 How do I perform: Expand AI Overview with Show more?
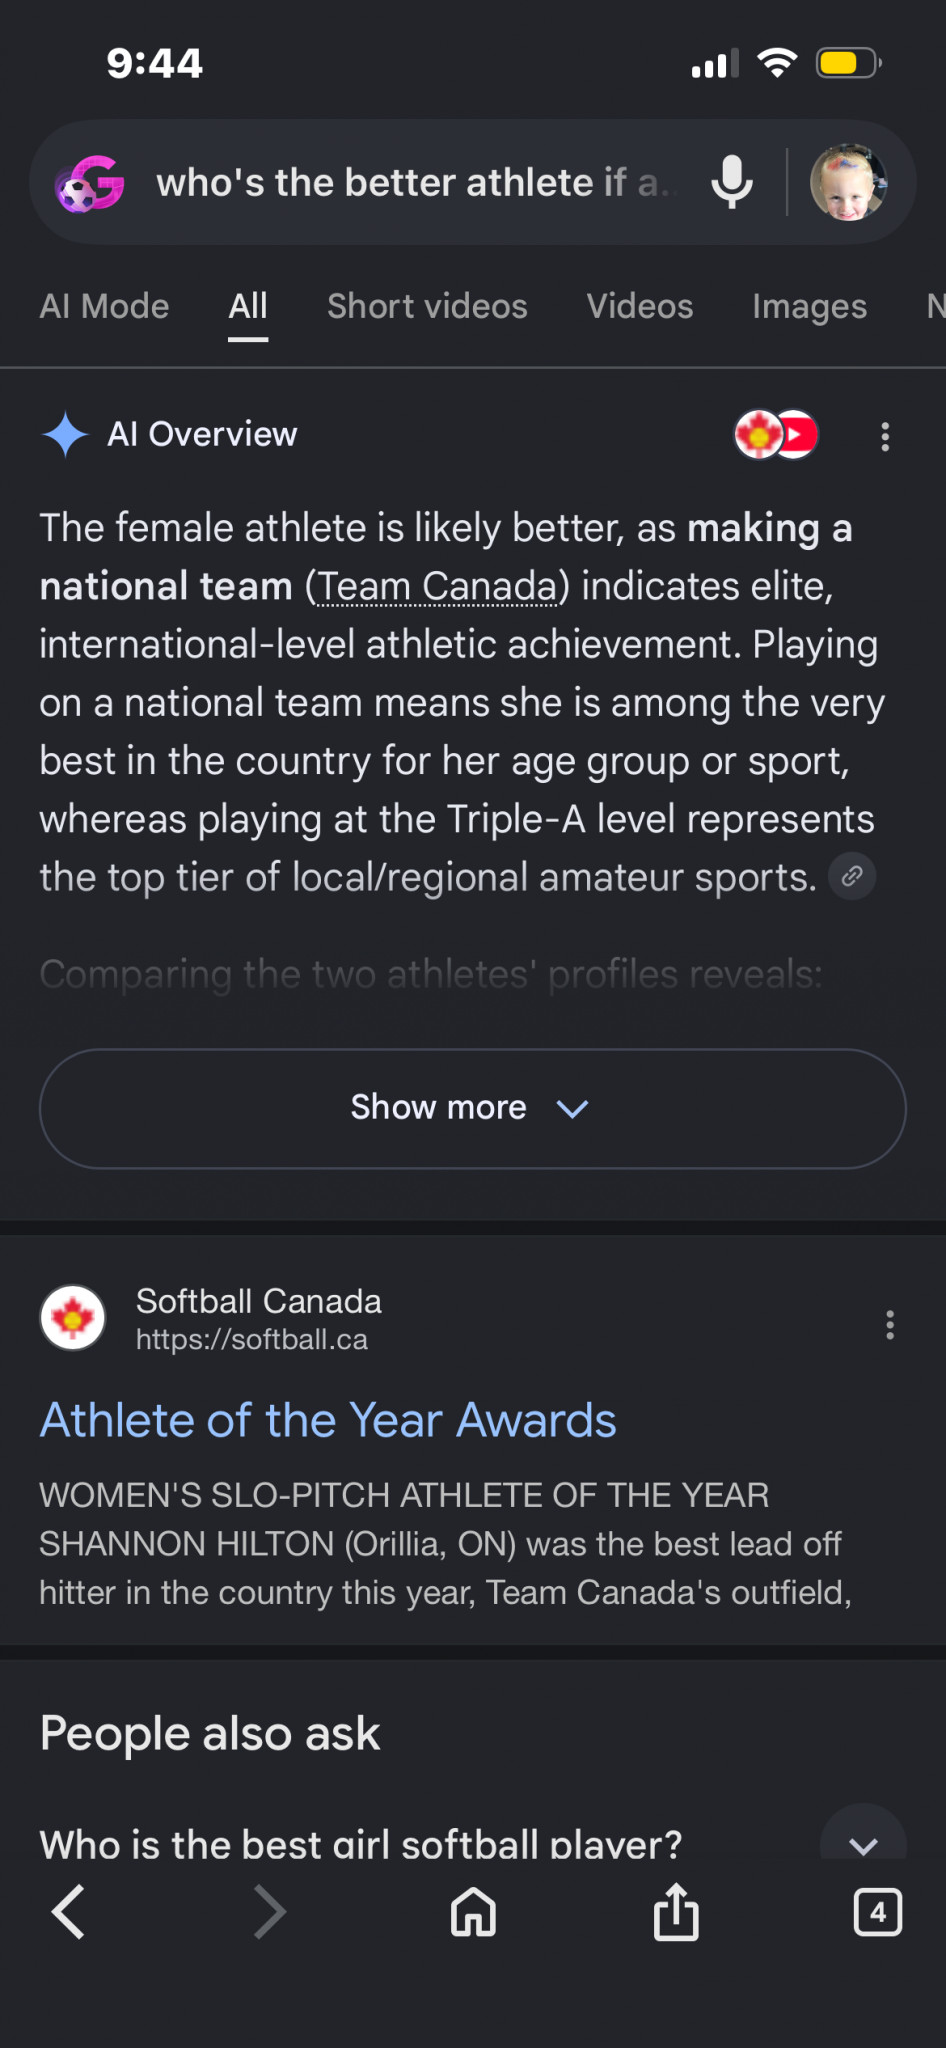(473, 1108)
